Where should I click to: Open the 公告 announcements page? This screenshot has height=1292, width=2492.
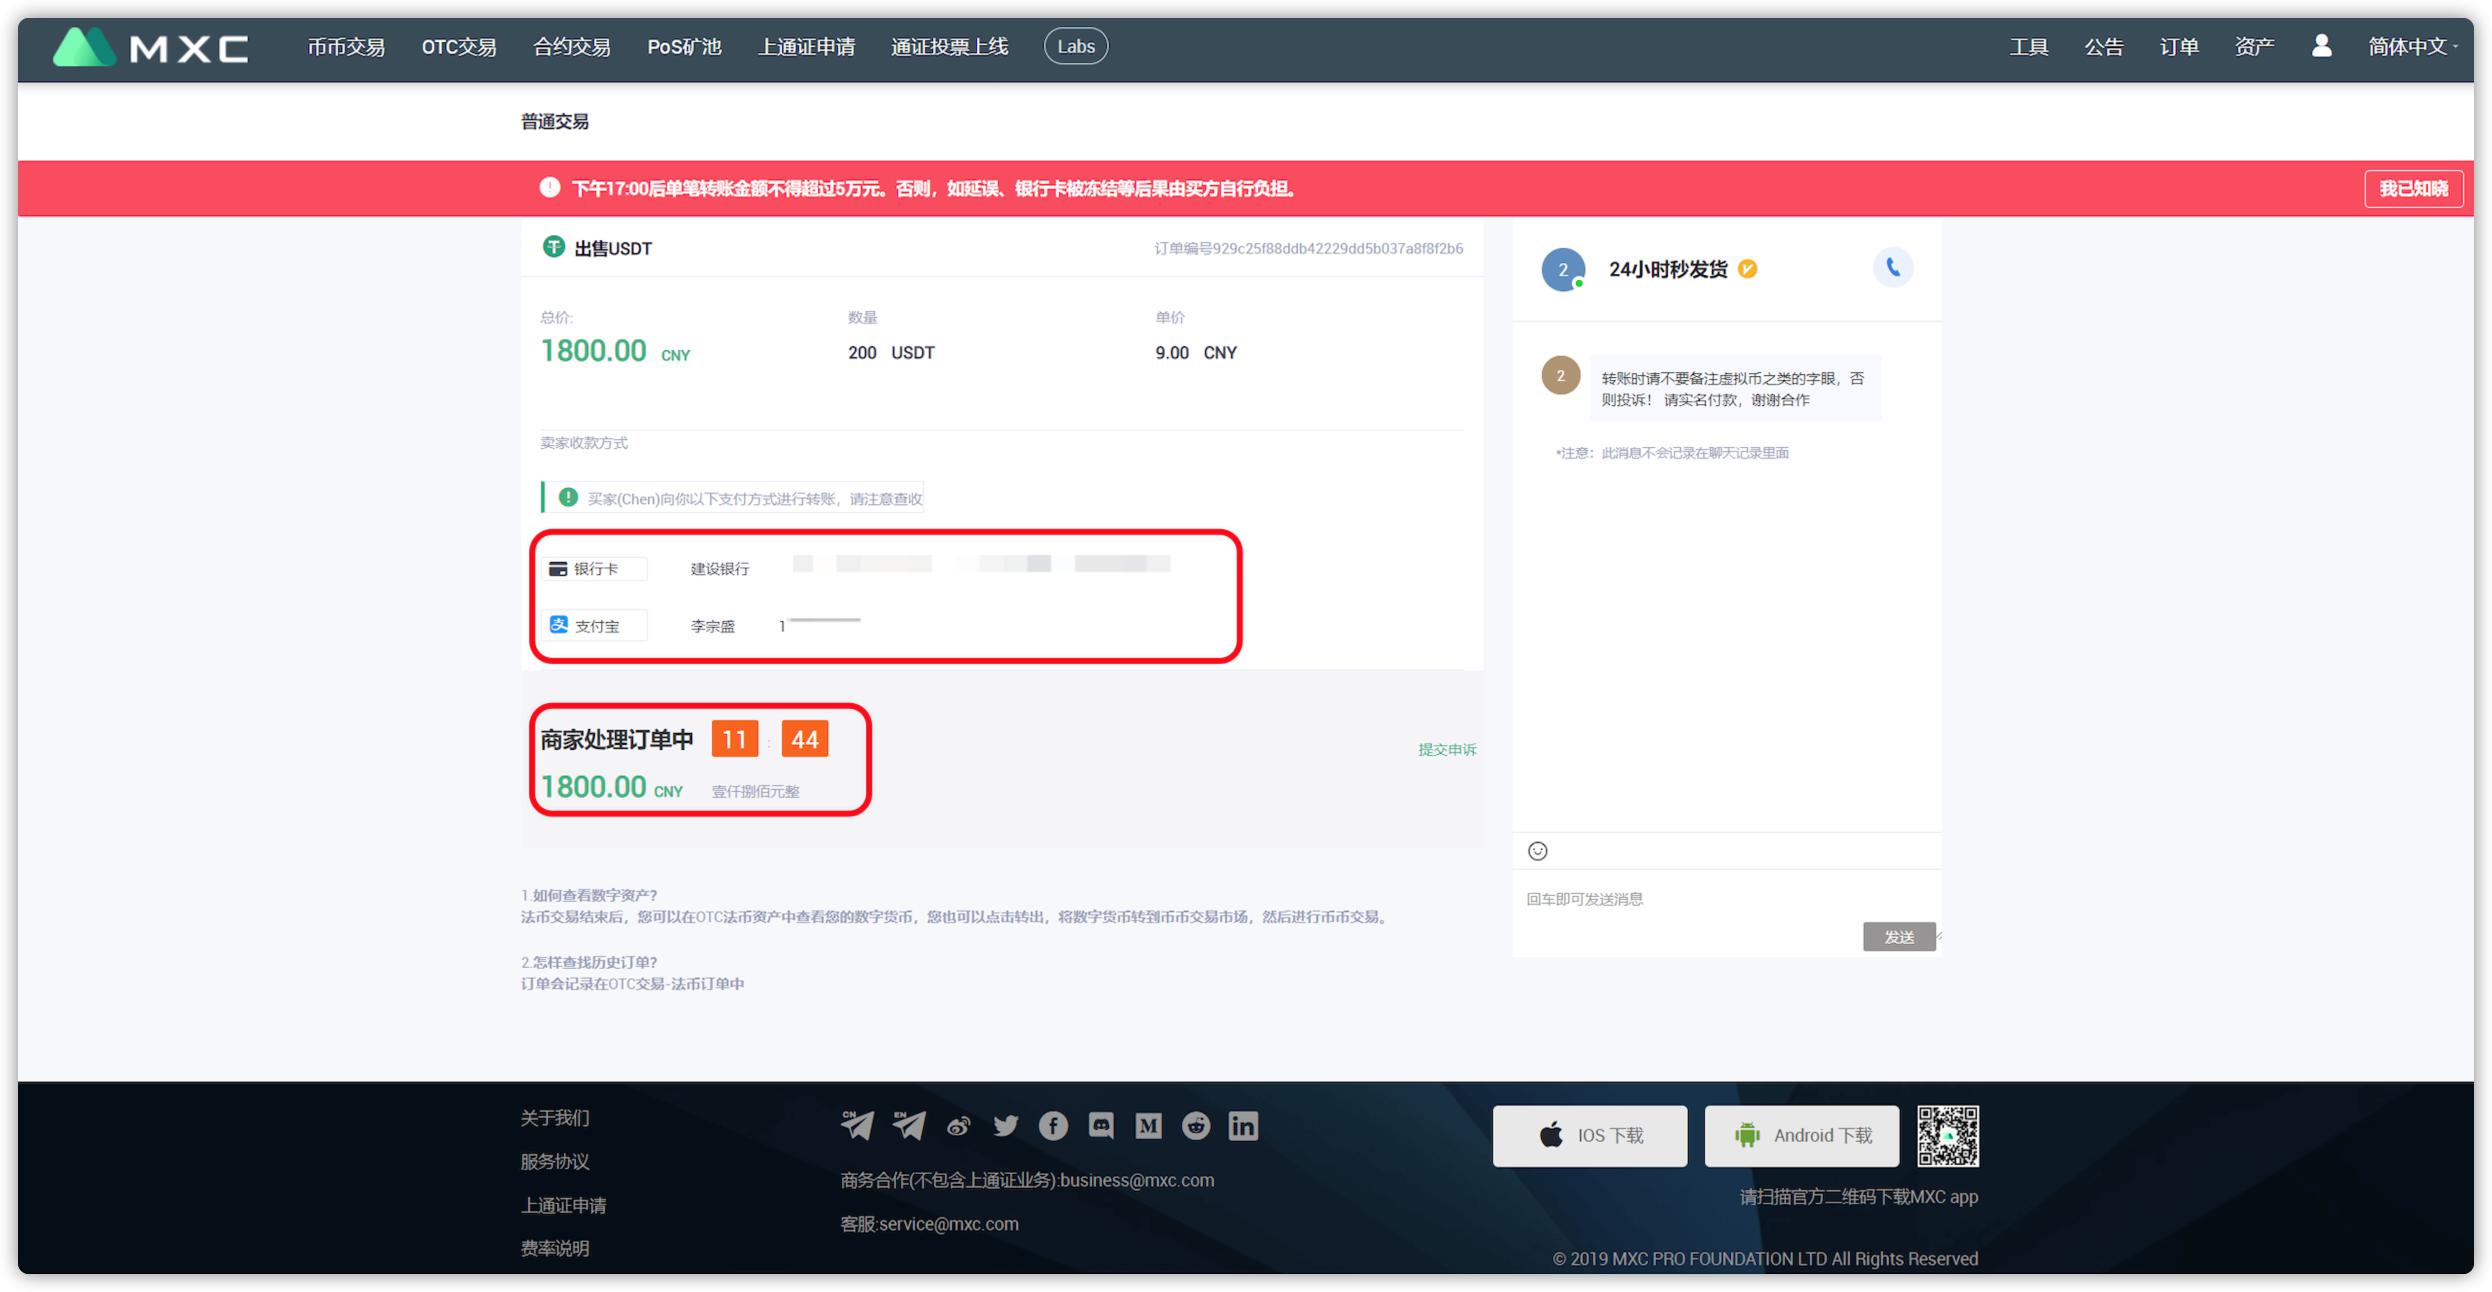(2103, 47)
